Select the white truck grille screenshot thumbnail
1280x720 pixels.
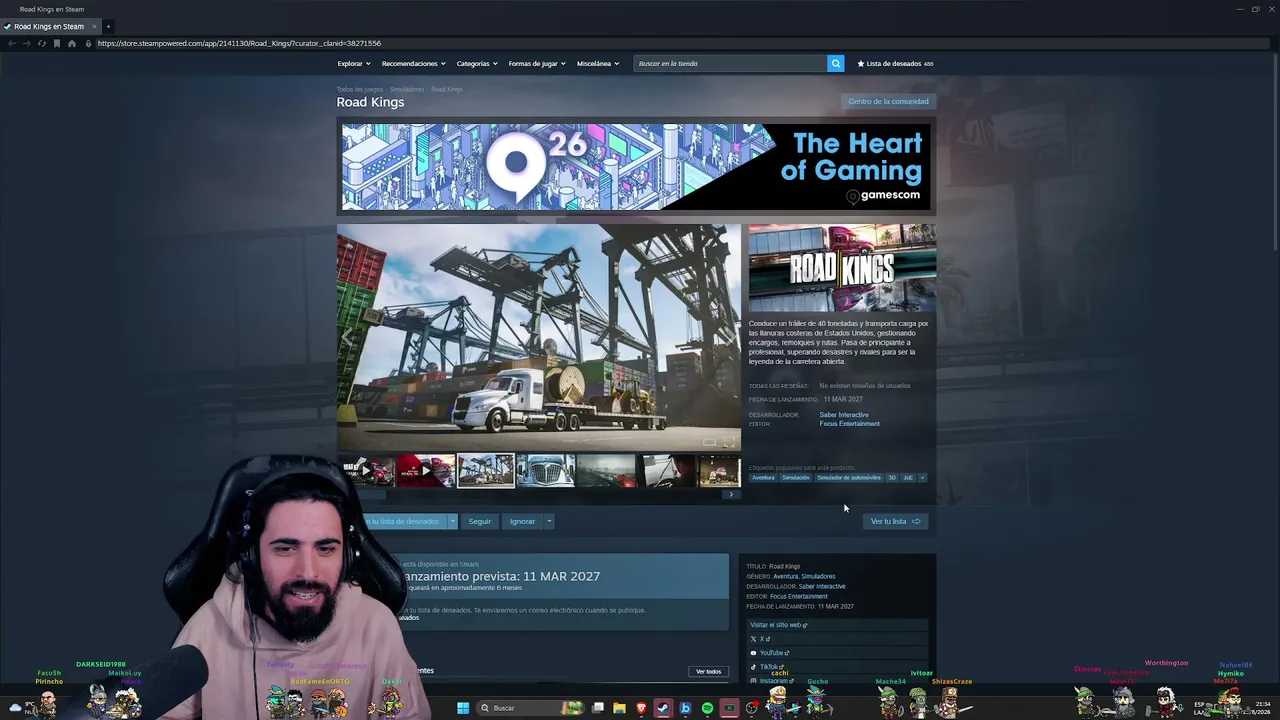[x=546, y=470]
